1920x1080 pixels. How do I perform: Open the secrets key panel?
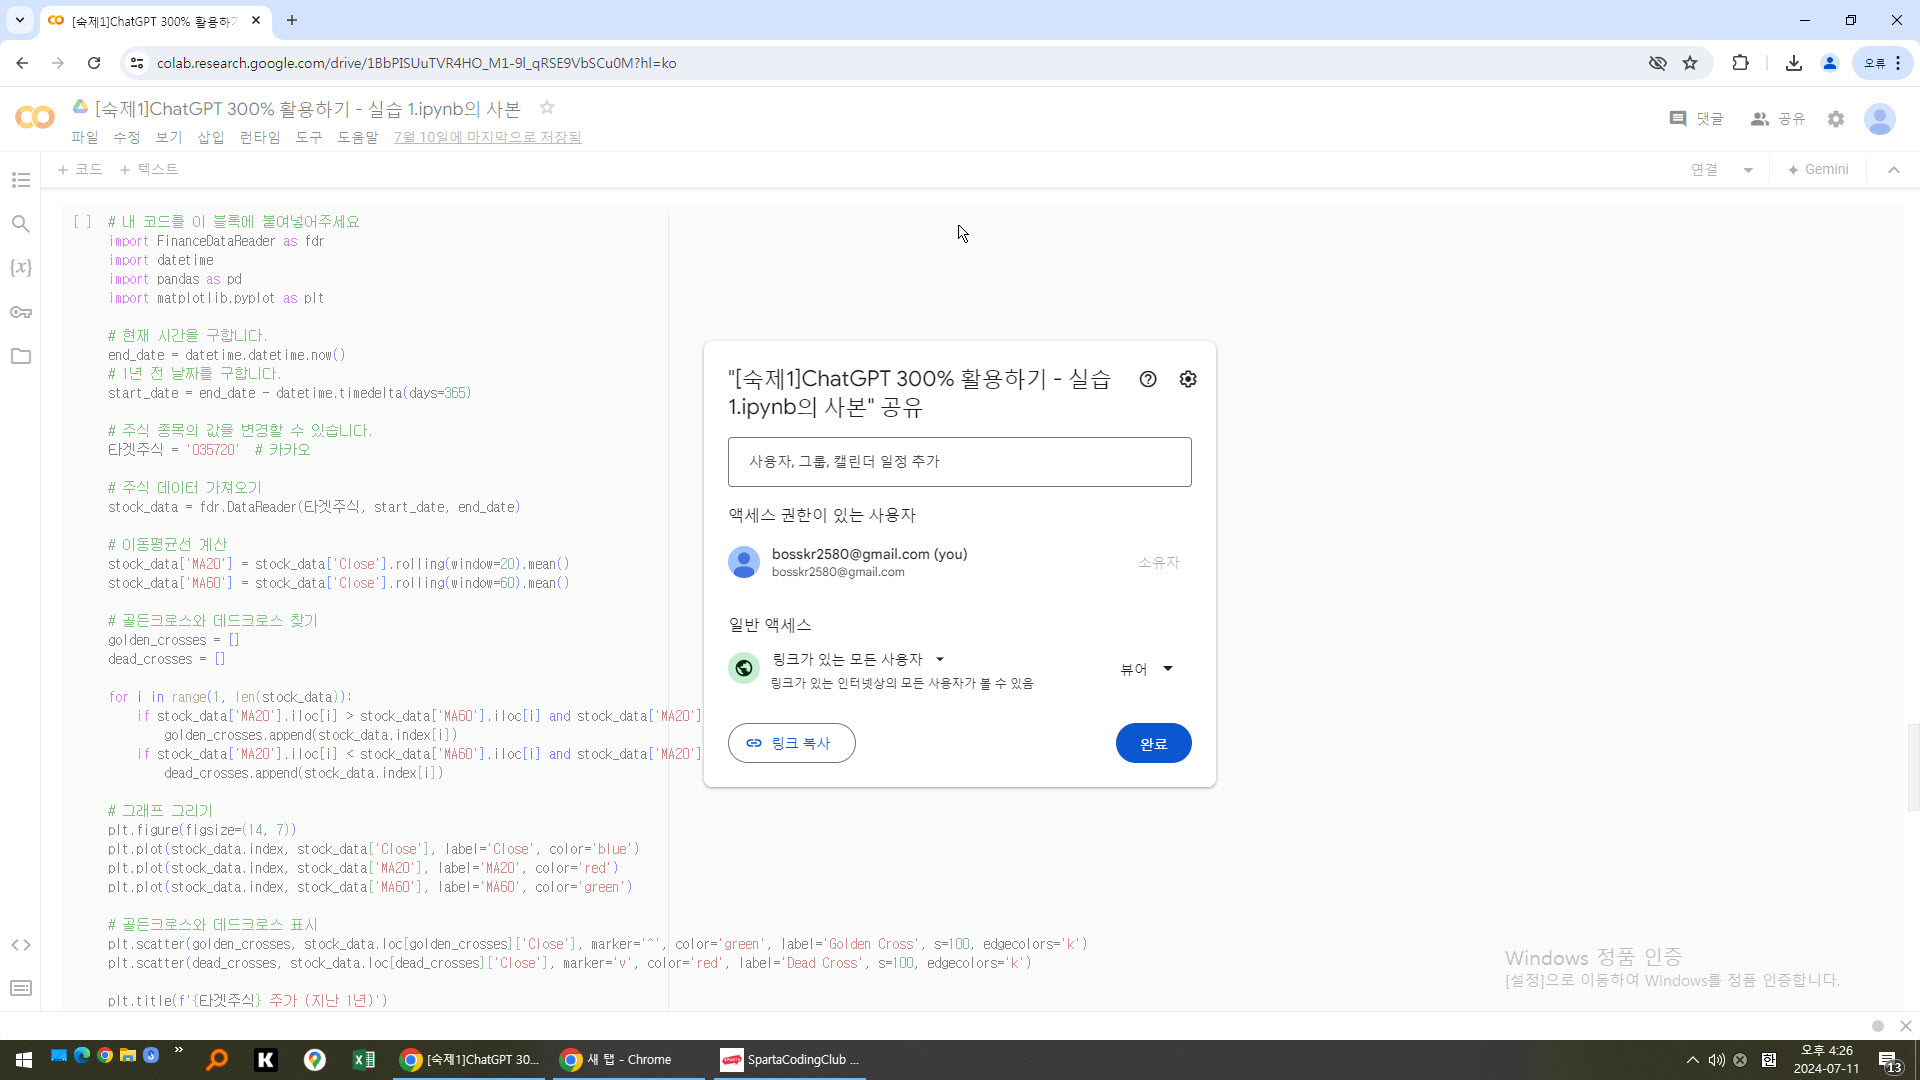tap(21, 312)
